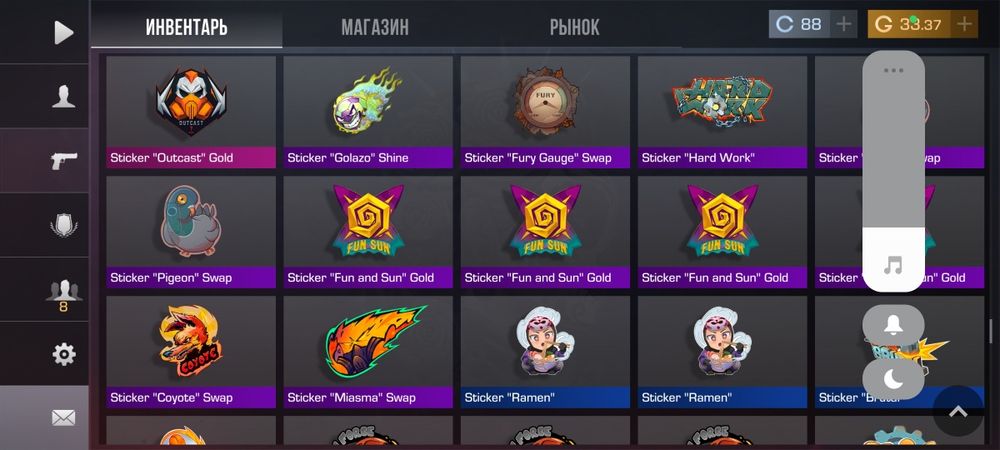Select Sticker "Outcast" Gold item
Viewport: 1000px width, 450px height.
191,112
